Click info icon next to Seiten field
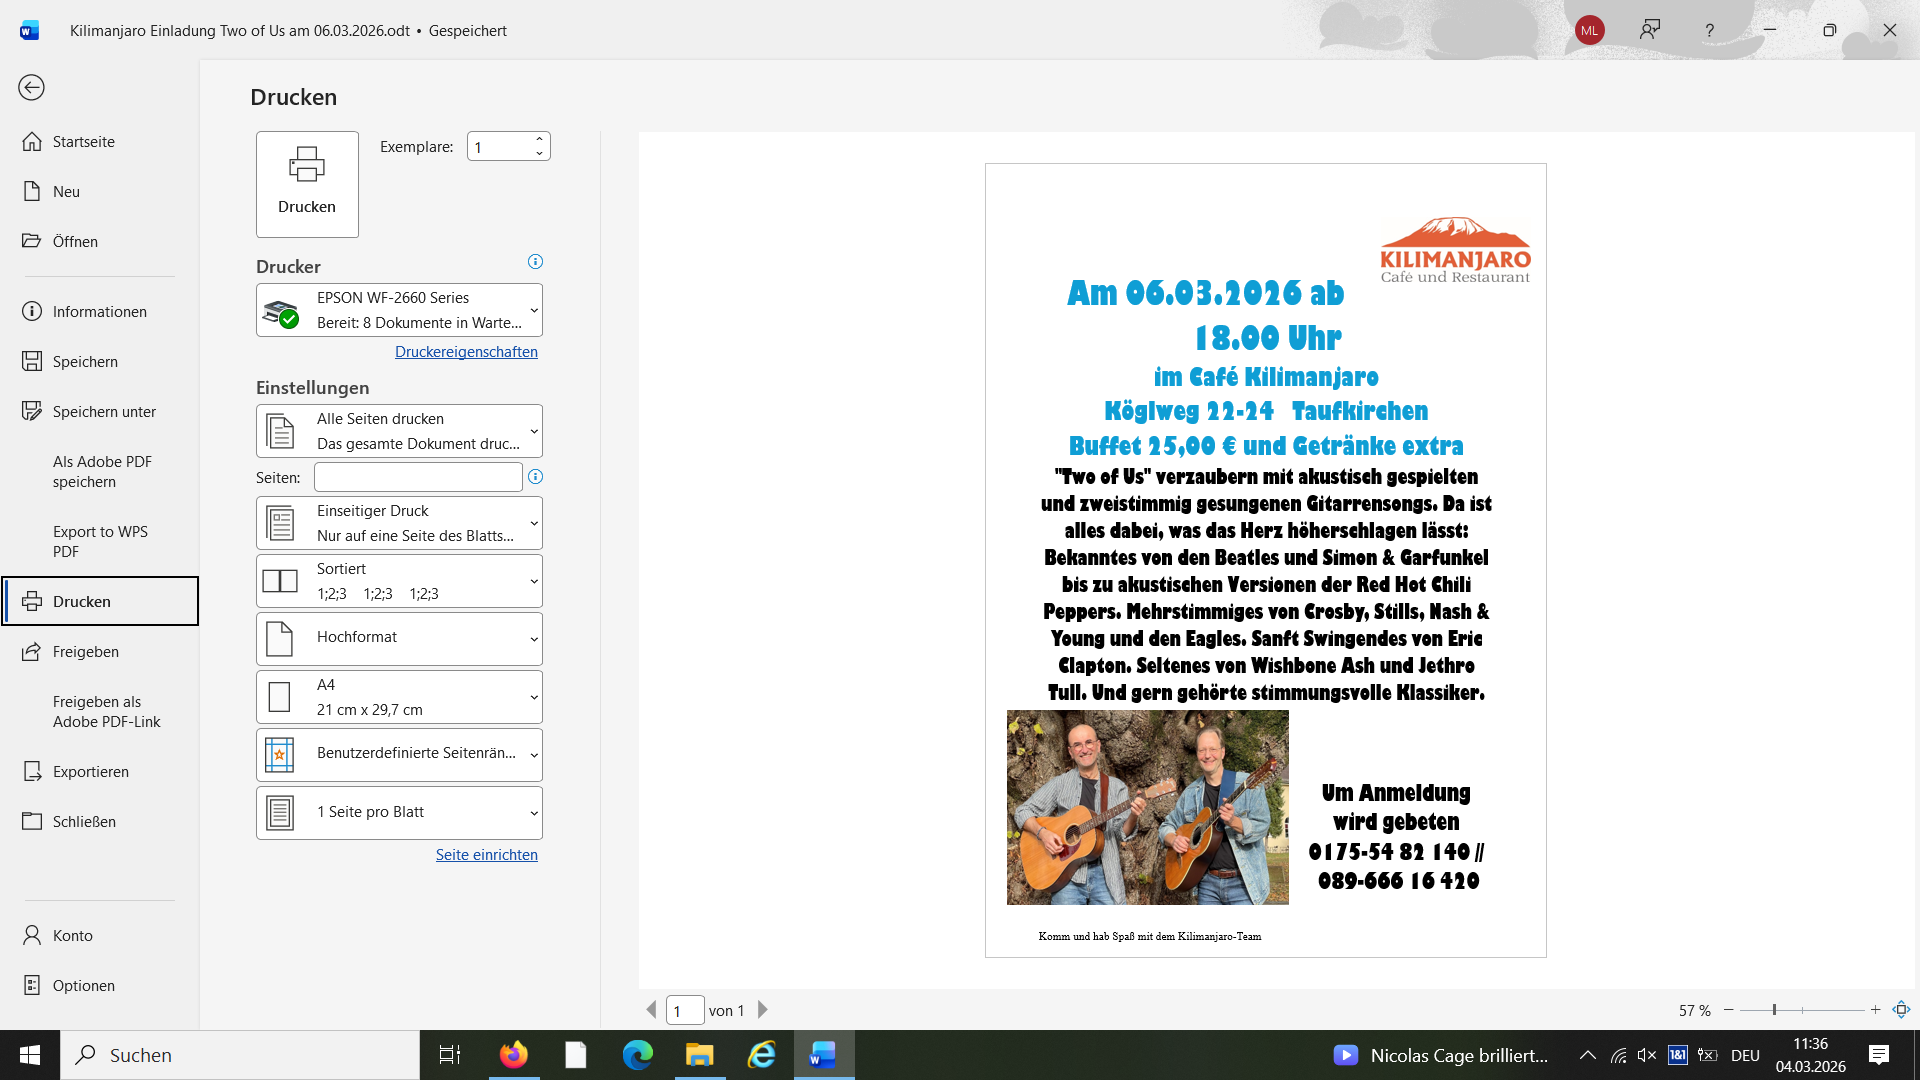1920x1080 pixels. click(x=535, y=477)
